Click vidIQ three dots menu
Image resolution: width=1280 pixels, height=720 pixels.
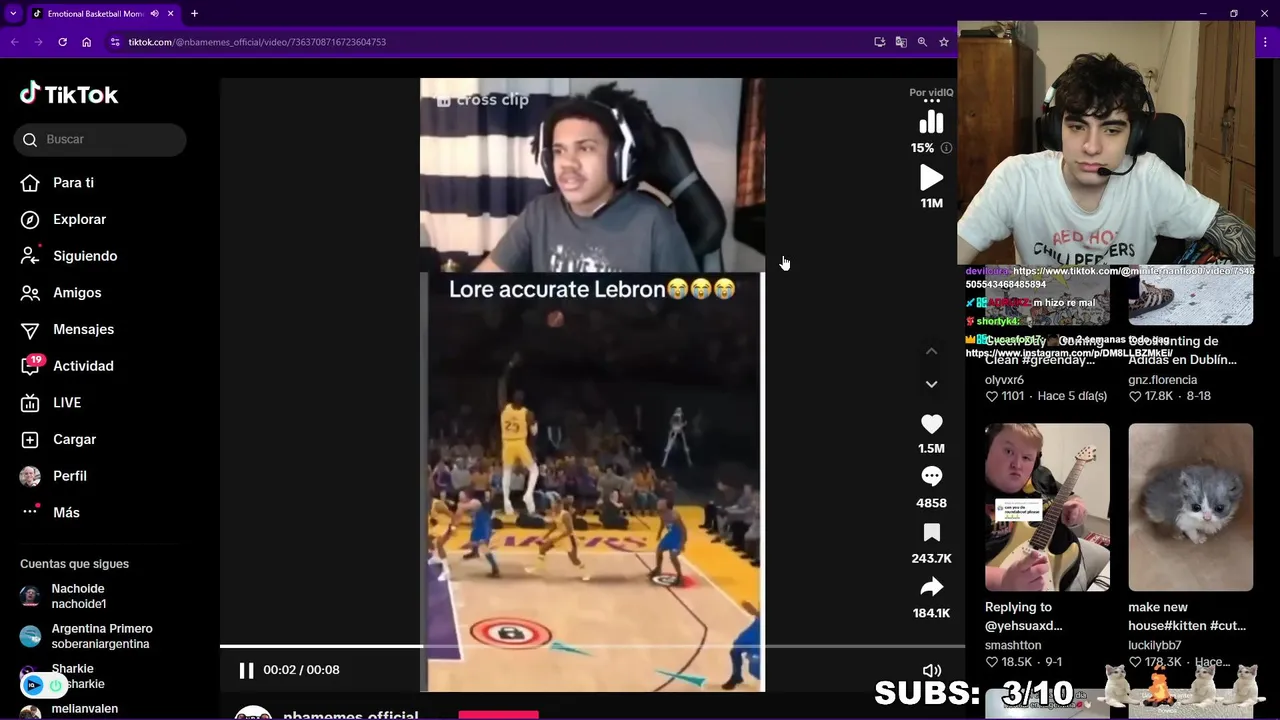(931, 101)
